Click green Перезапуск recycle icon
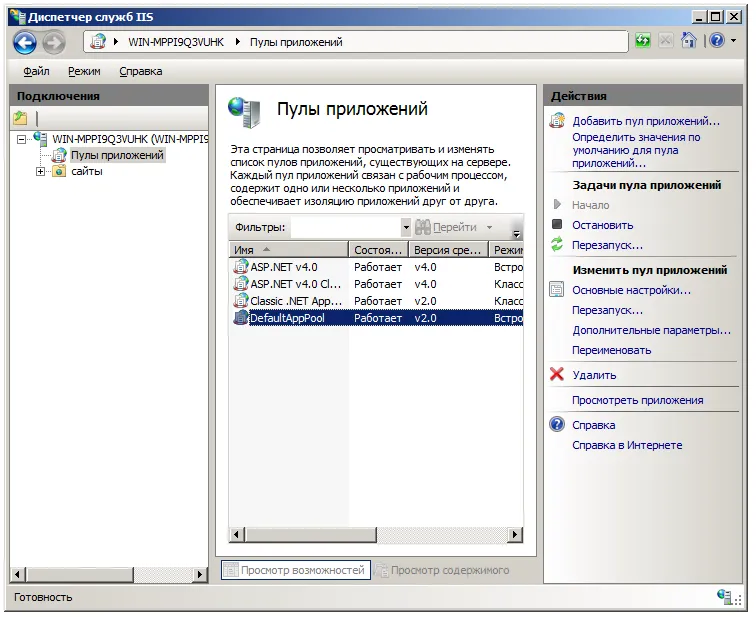The image size is (756, 617). coord(557,244)
